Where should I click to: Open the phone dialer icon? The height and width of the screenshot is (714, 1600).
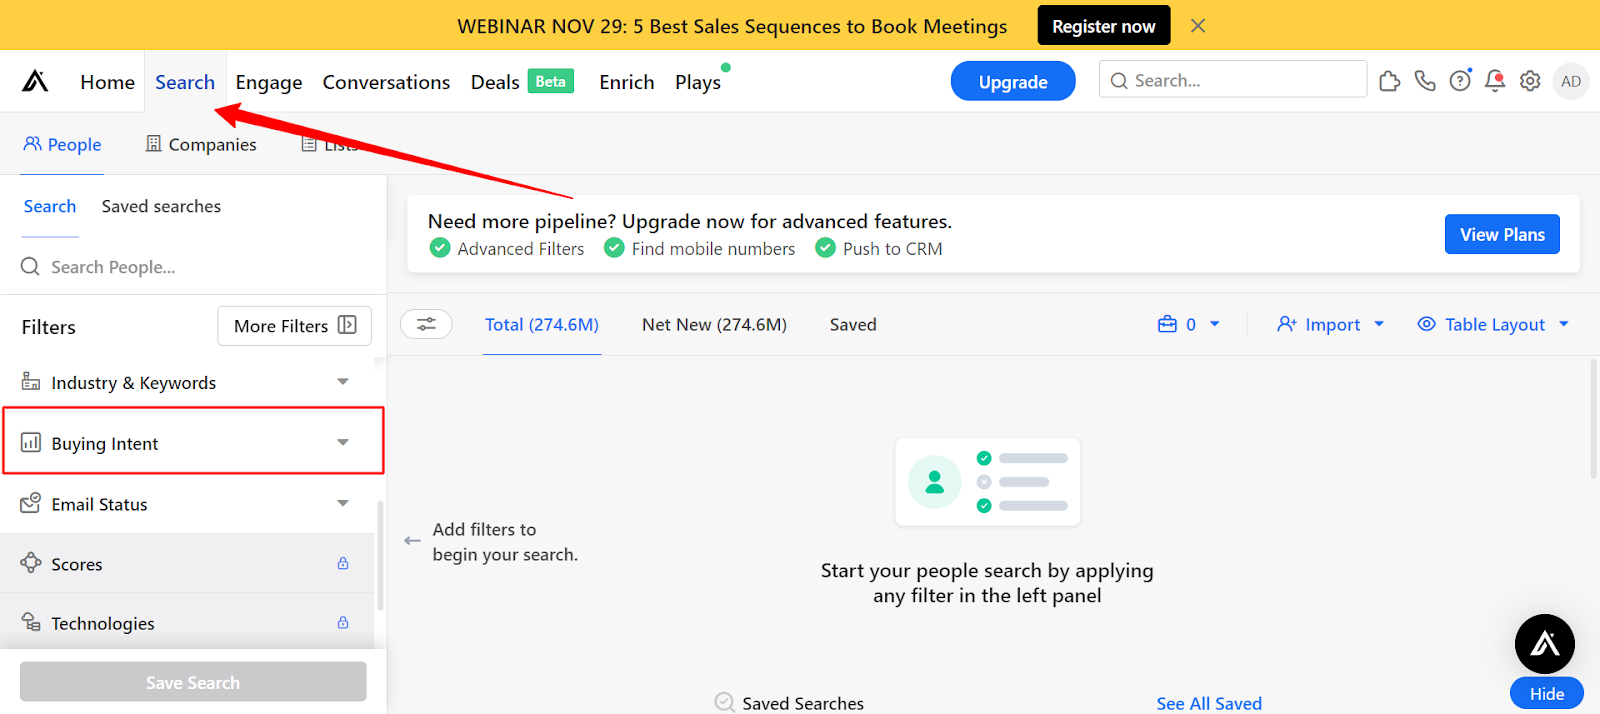click(x=1425, y=81)
